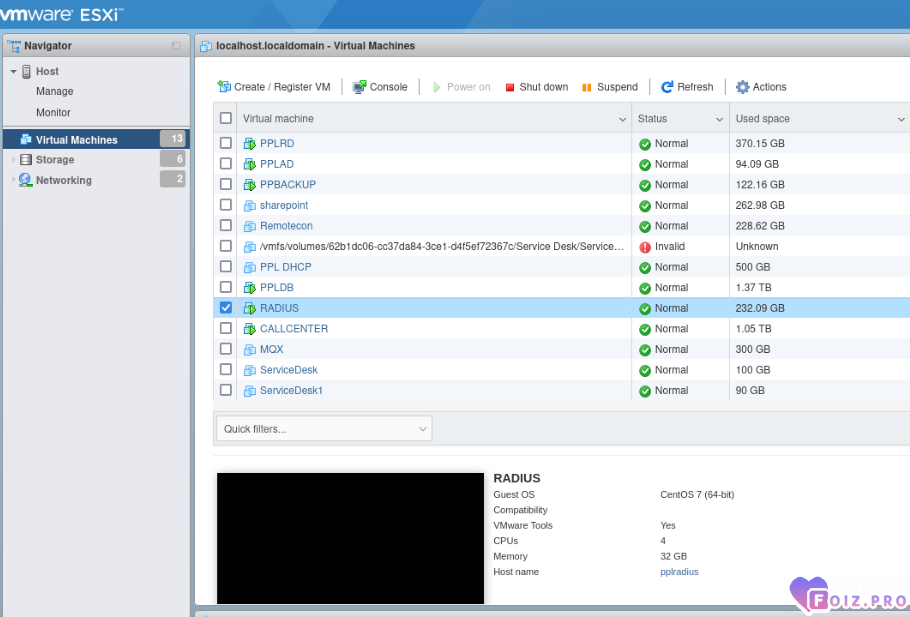910x617 pixels.
Task: Click the PPLAD VM icon
Action: (x=250, y=164)
